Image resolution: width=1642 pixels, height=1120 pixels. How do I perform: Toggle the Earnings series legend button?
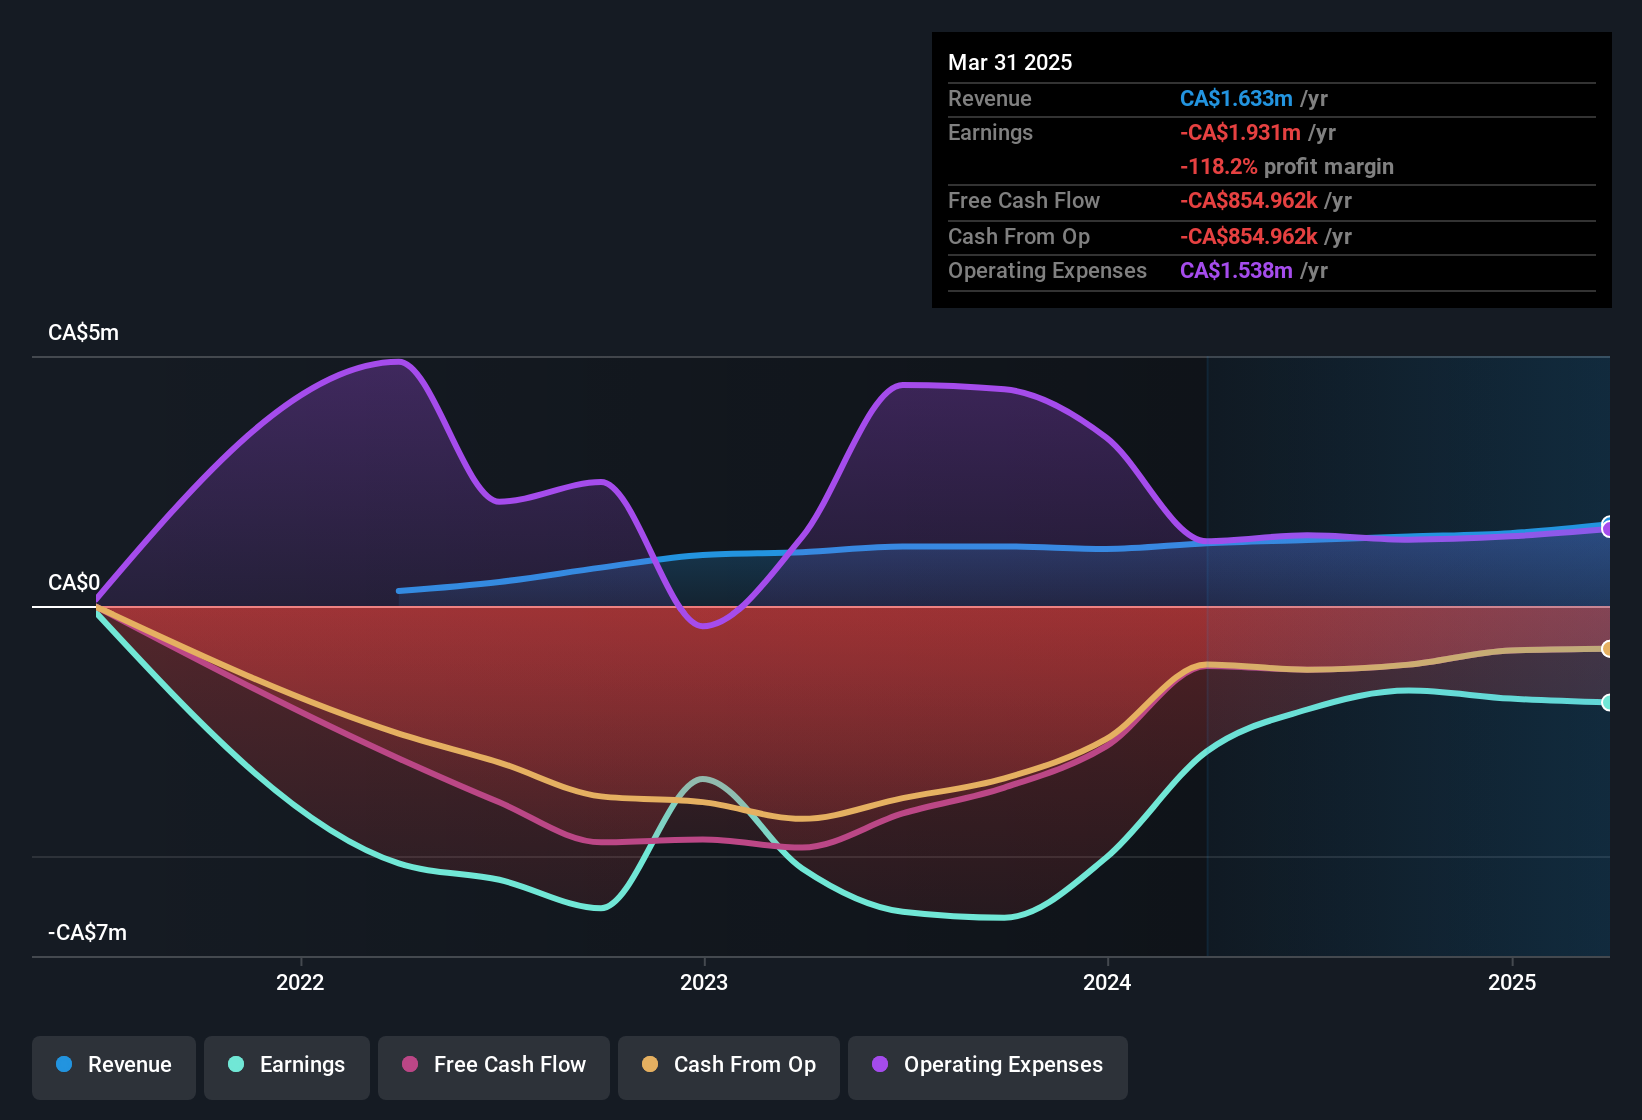point(287,1067)
